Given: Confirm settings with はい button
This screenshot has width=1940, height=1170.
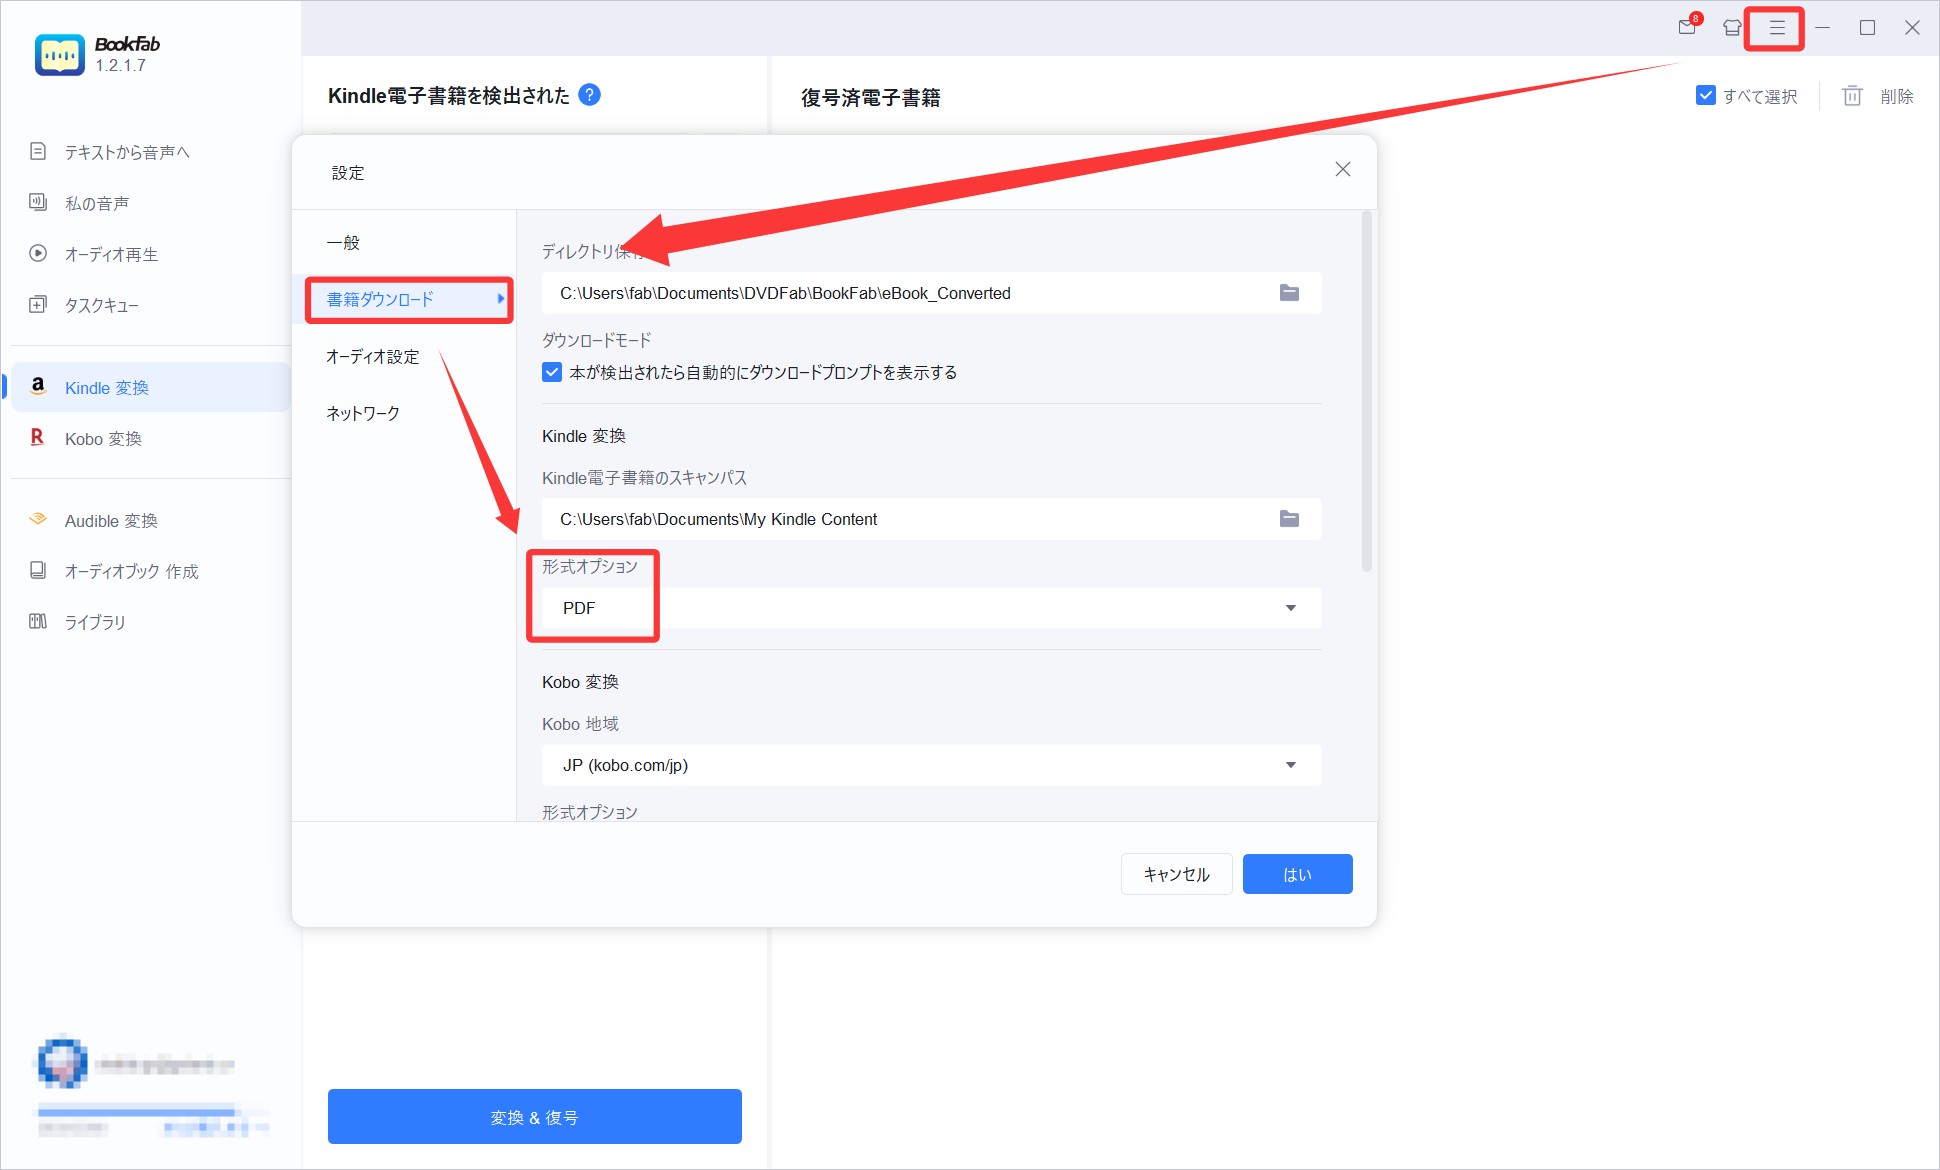Looking at the screenshot, I should pos(1297,874).
